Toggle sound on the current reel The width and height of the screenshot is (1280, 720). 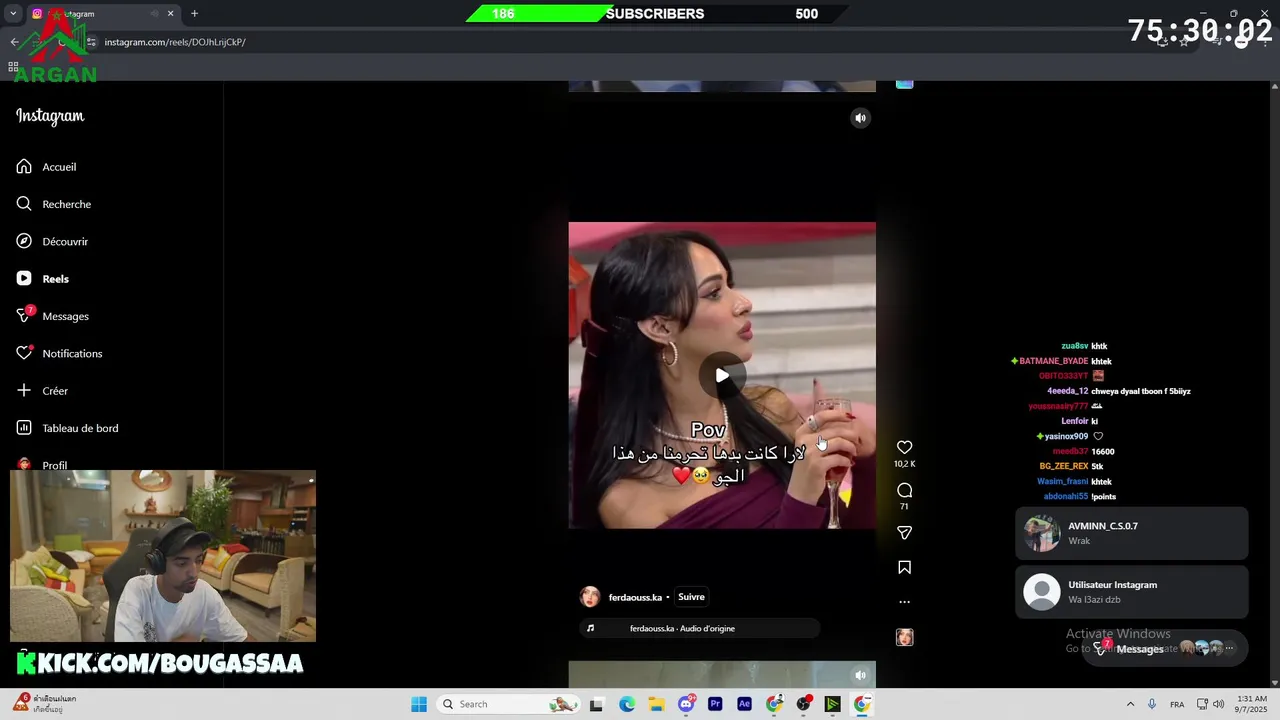pyautogui.click(x=860, y=118)
